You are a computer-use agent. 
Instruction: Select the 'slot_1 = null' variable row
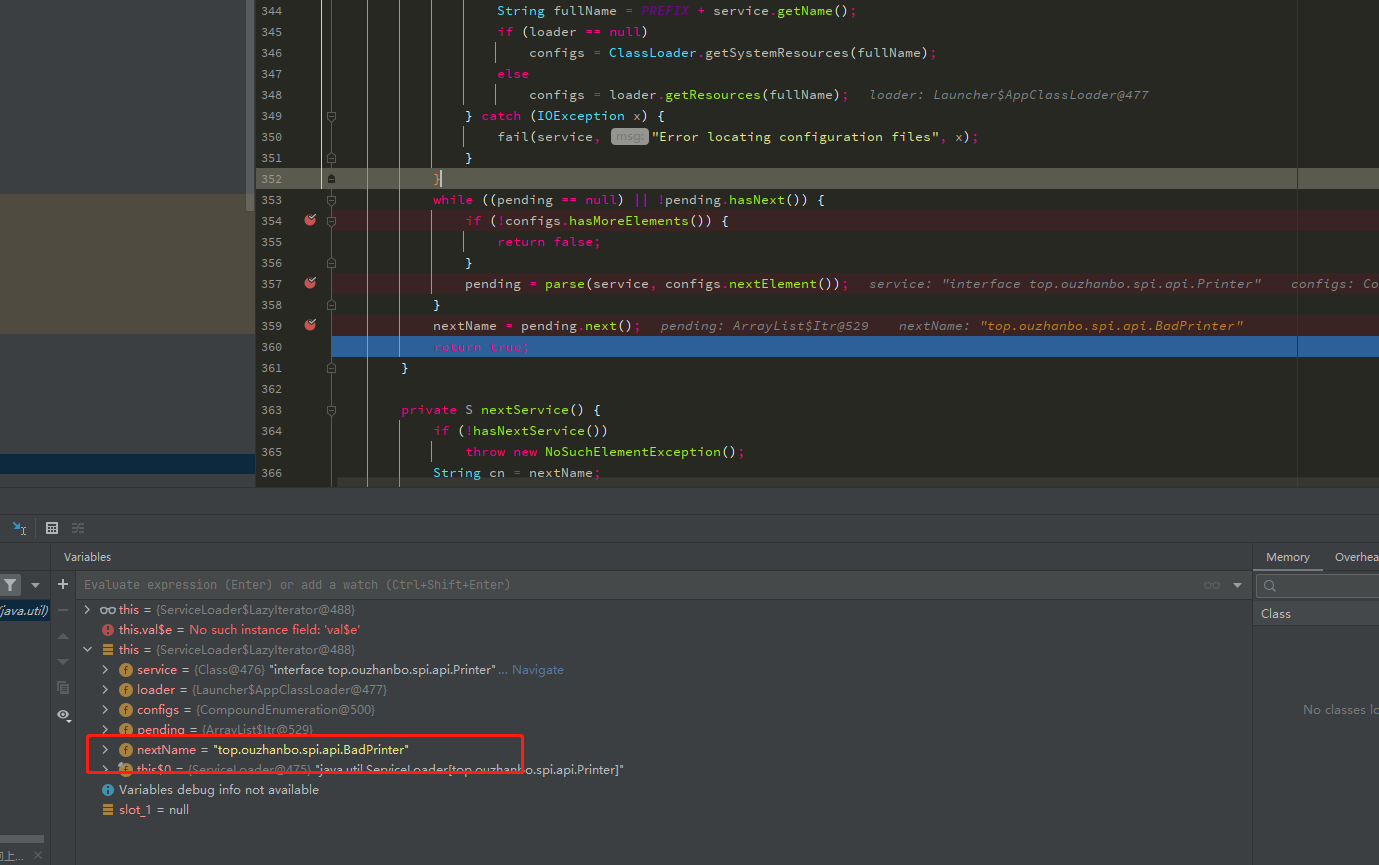click(664, 809)
